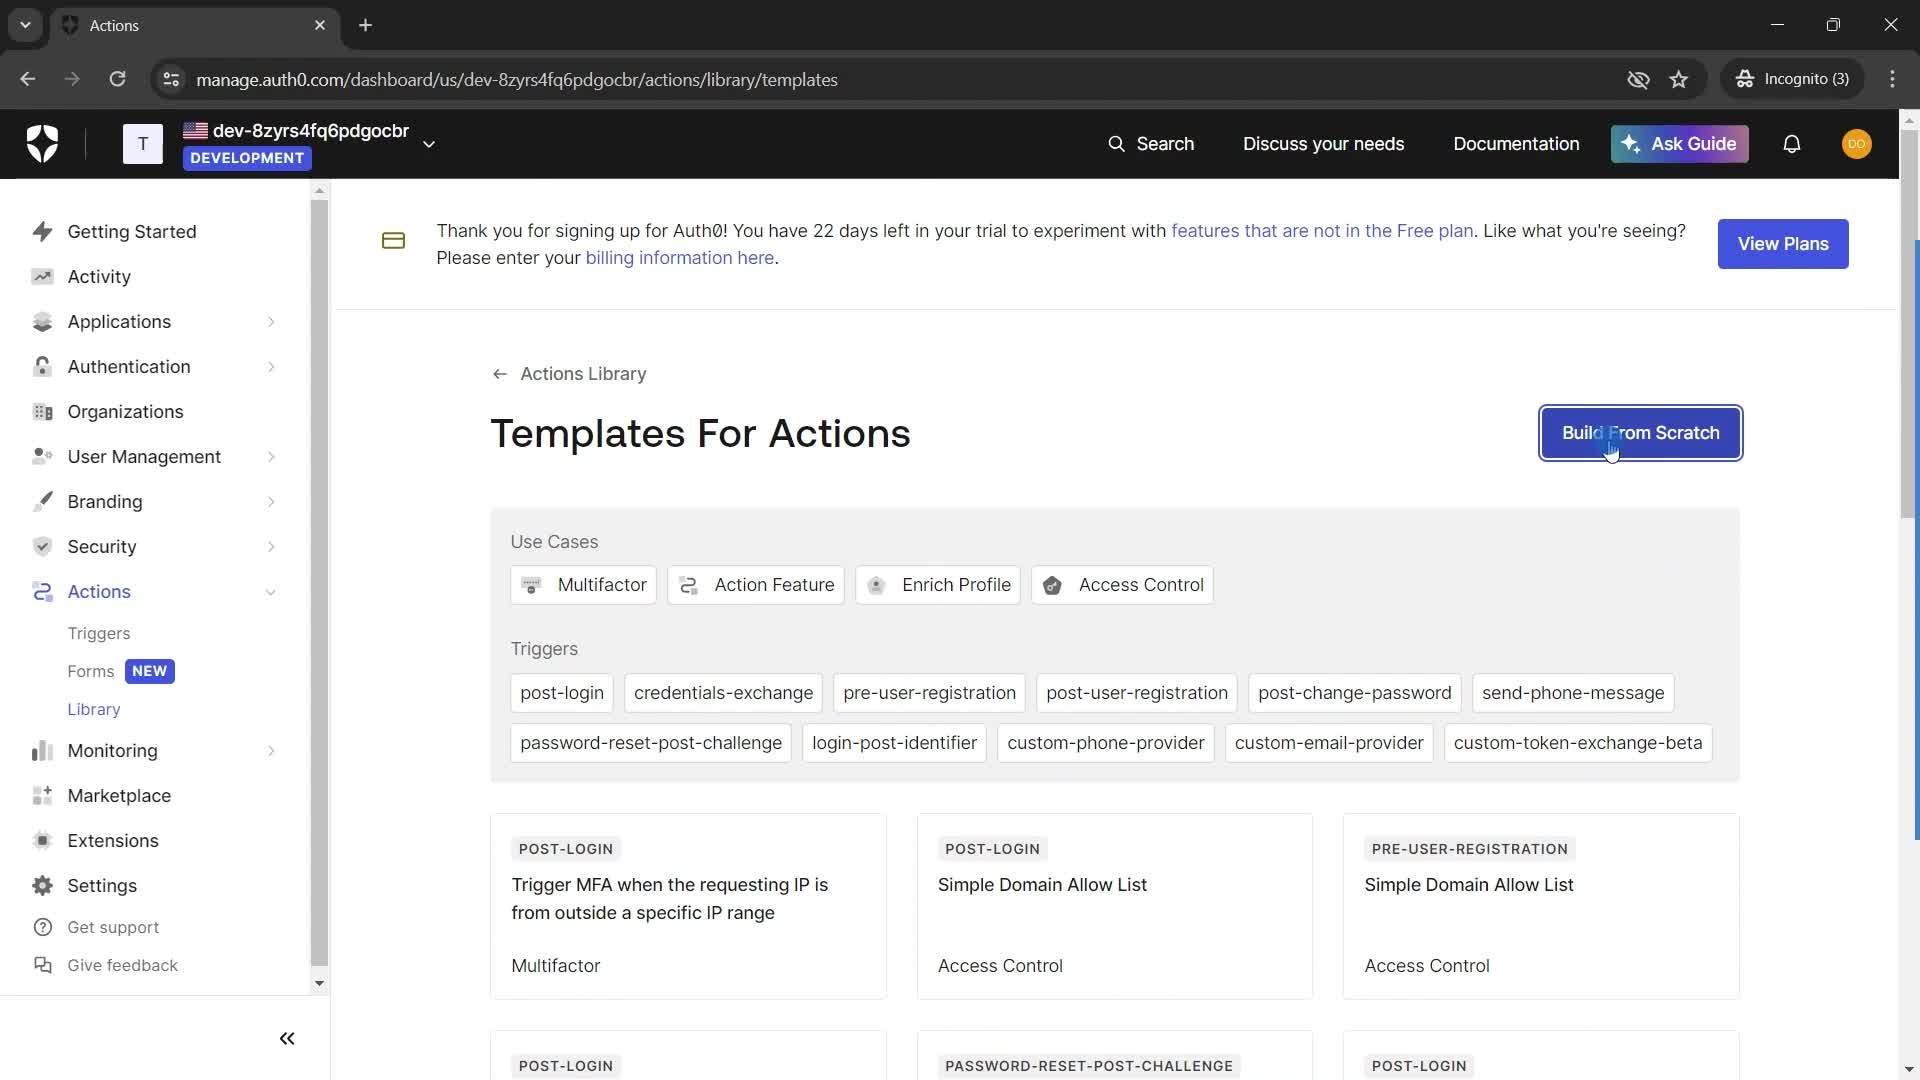Toggle the post-change-password trigger filter
Viewport: 1920px width, 1080px height.
coord(1355,693)
